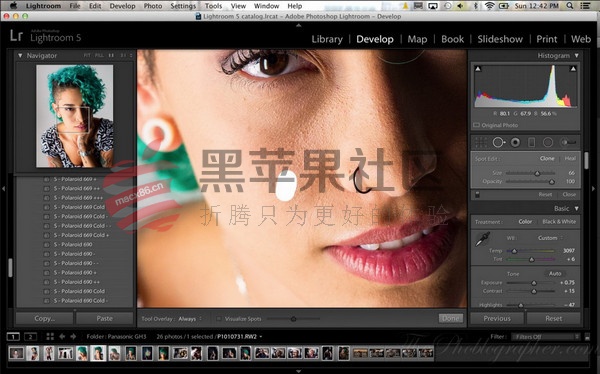Collapse the Navigator panel
Viewport: 600px width, 374px height.
pyautogui.click(x=20, y=56)
